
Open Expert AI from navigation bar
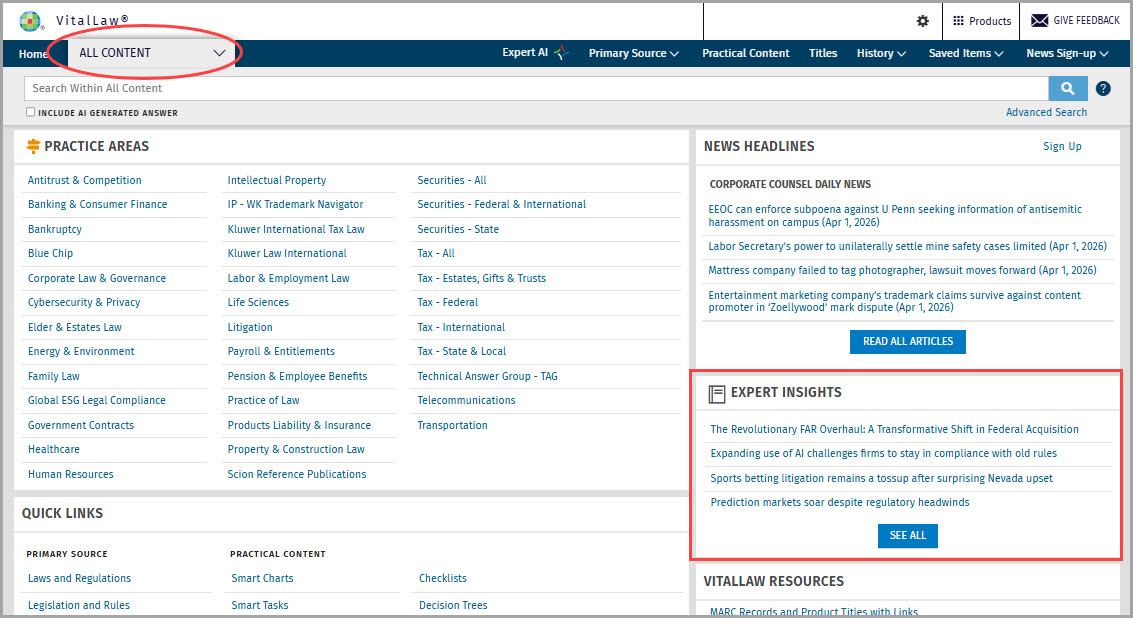pos(525,52)
